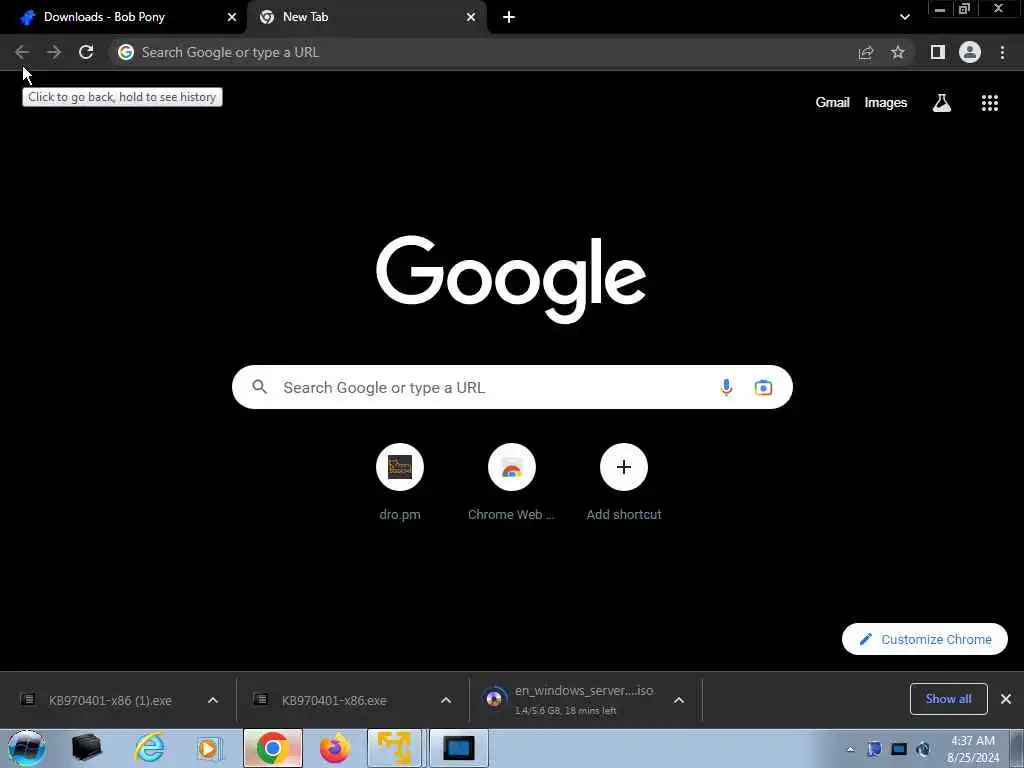Launch Windows Media Player from the taskbar
Image resolution: width=1024 pixels, height=768 pixels.
210,748
